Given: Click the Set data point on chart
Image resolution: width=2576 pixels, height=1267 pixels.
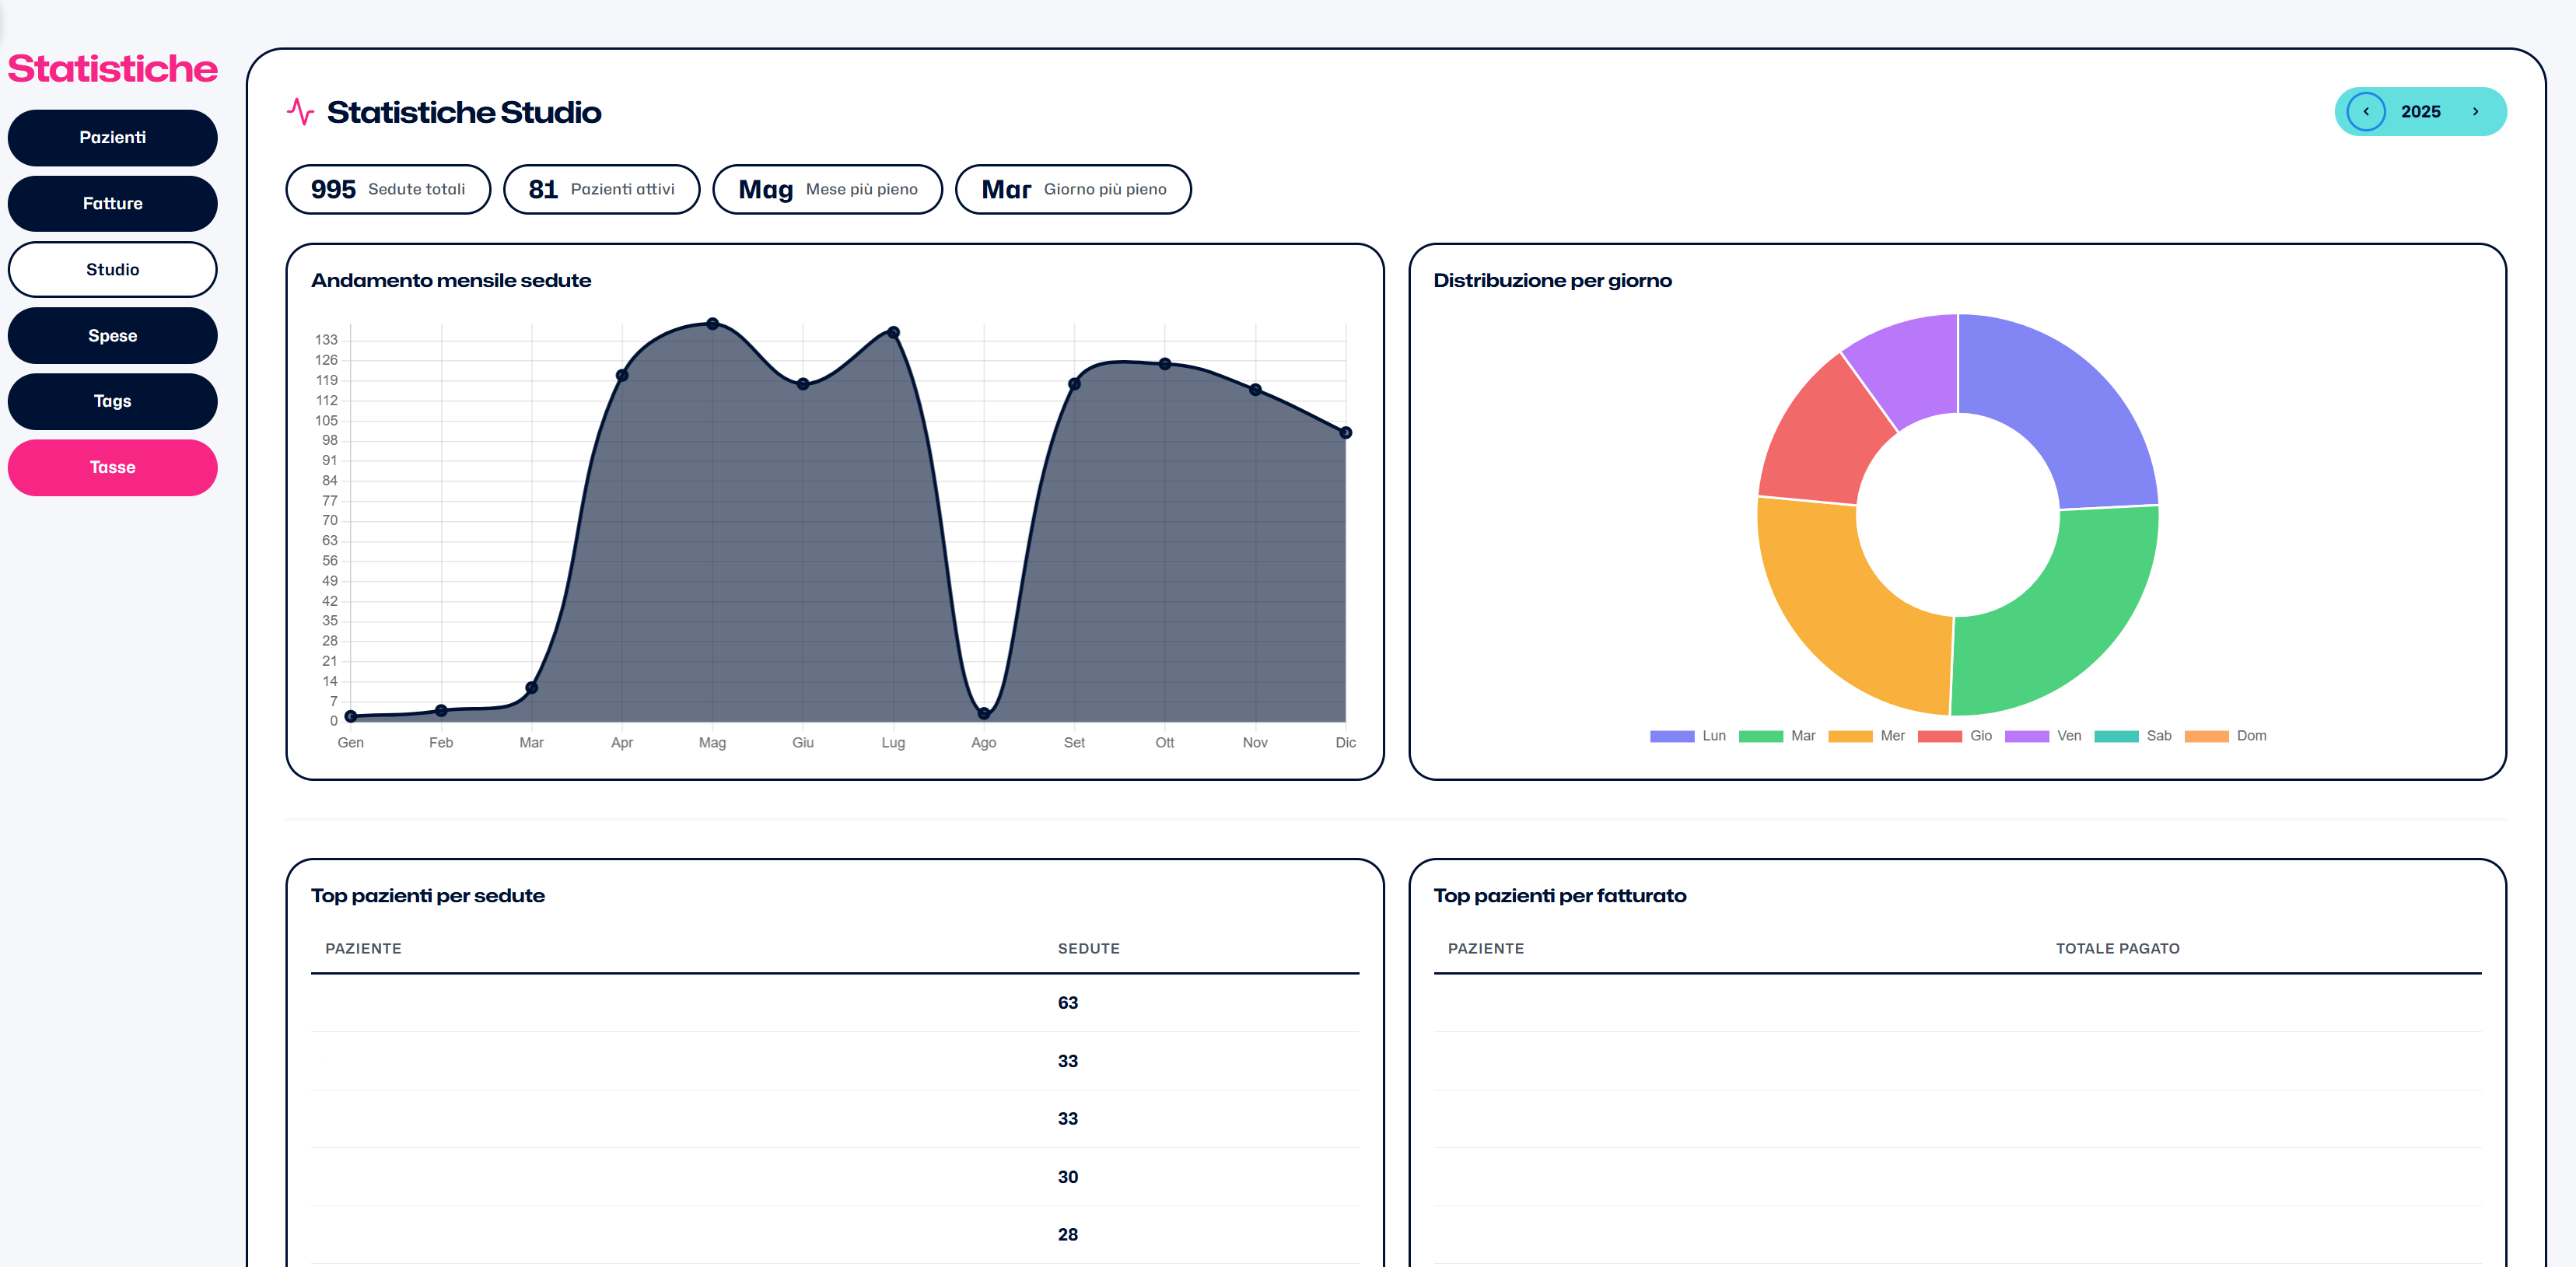Looking at the screenshot, I should tap(1074, 384).
